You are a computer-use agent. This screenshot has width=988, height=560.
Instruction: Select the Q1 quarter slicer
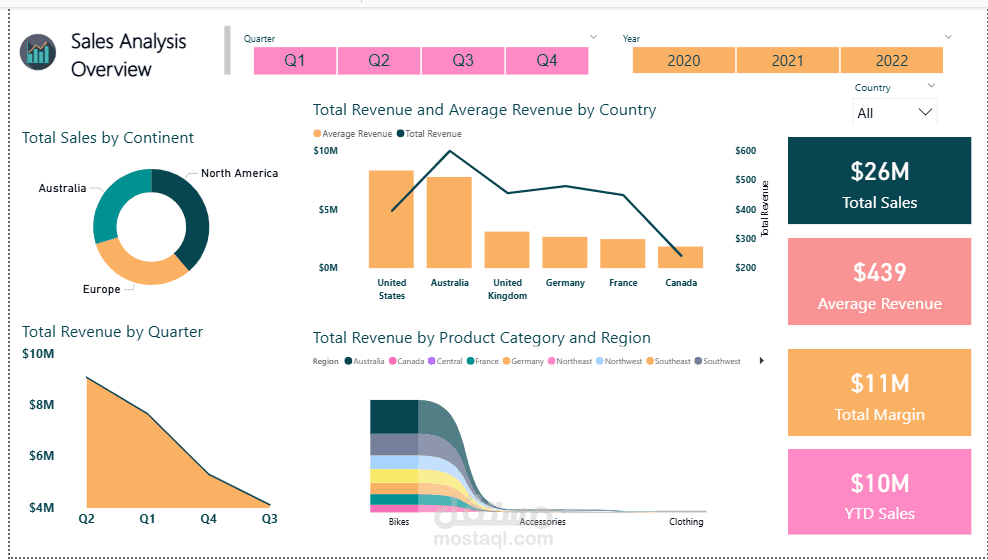[x=295, y=60]
